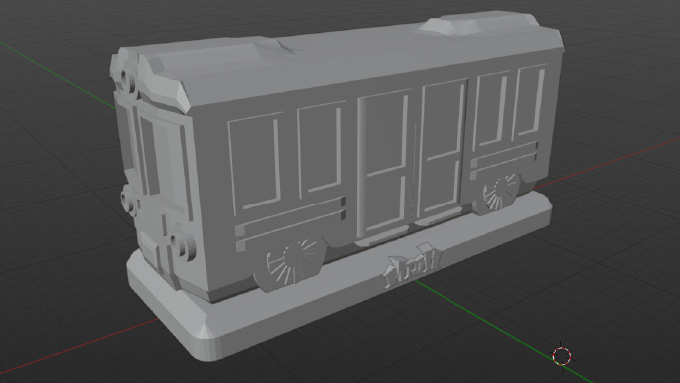Select the tram's front left wheel
This screenshot has width=680, height=383.
tap(294, 262)
